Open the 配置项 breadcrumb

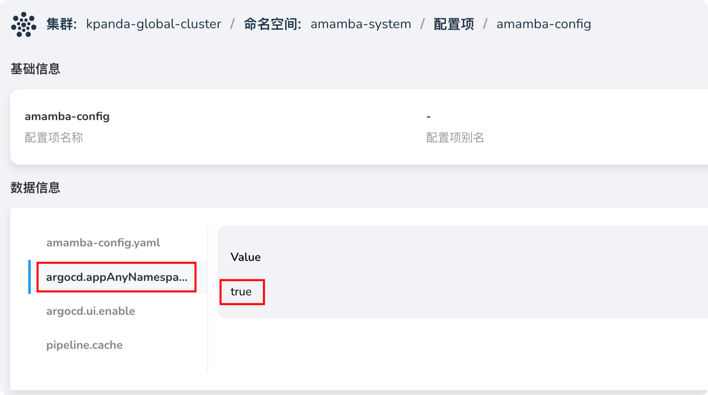[x=453, y=24]
